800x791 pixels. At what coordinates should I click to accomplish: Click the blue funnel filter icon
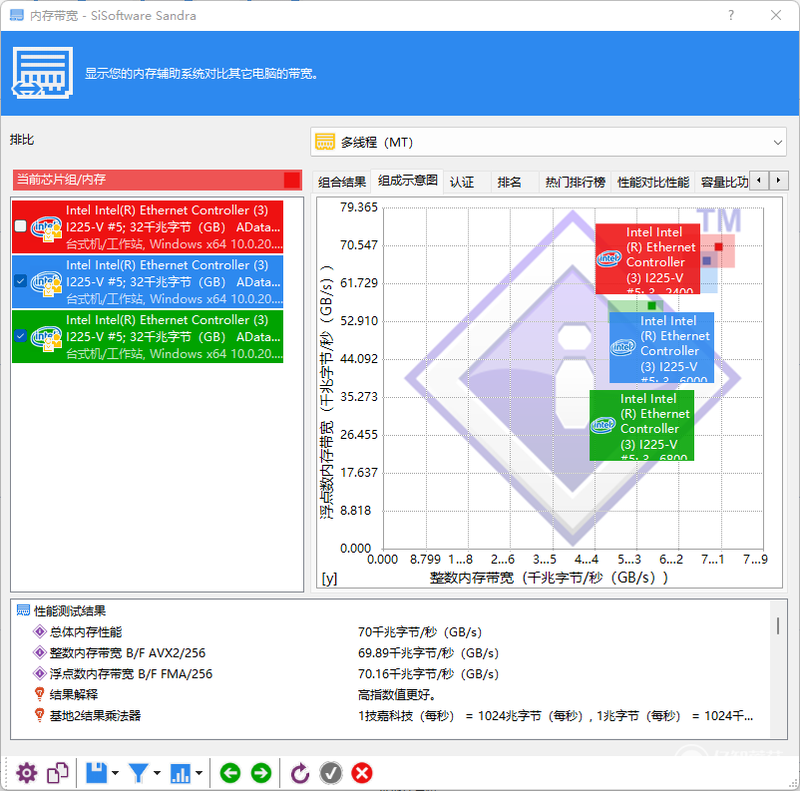click(138, 773)
